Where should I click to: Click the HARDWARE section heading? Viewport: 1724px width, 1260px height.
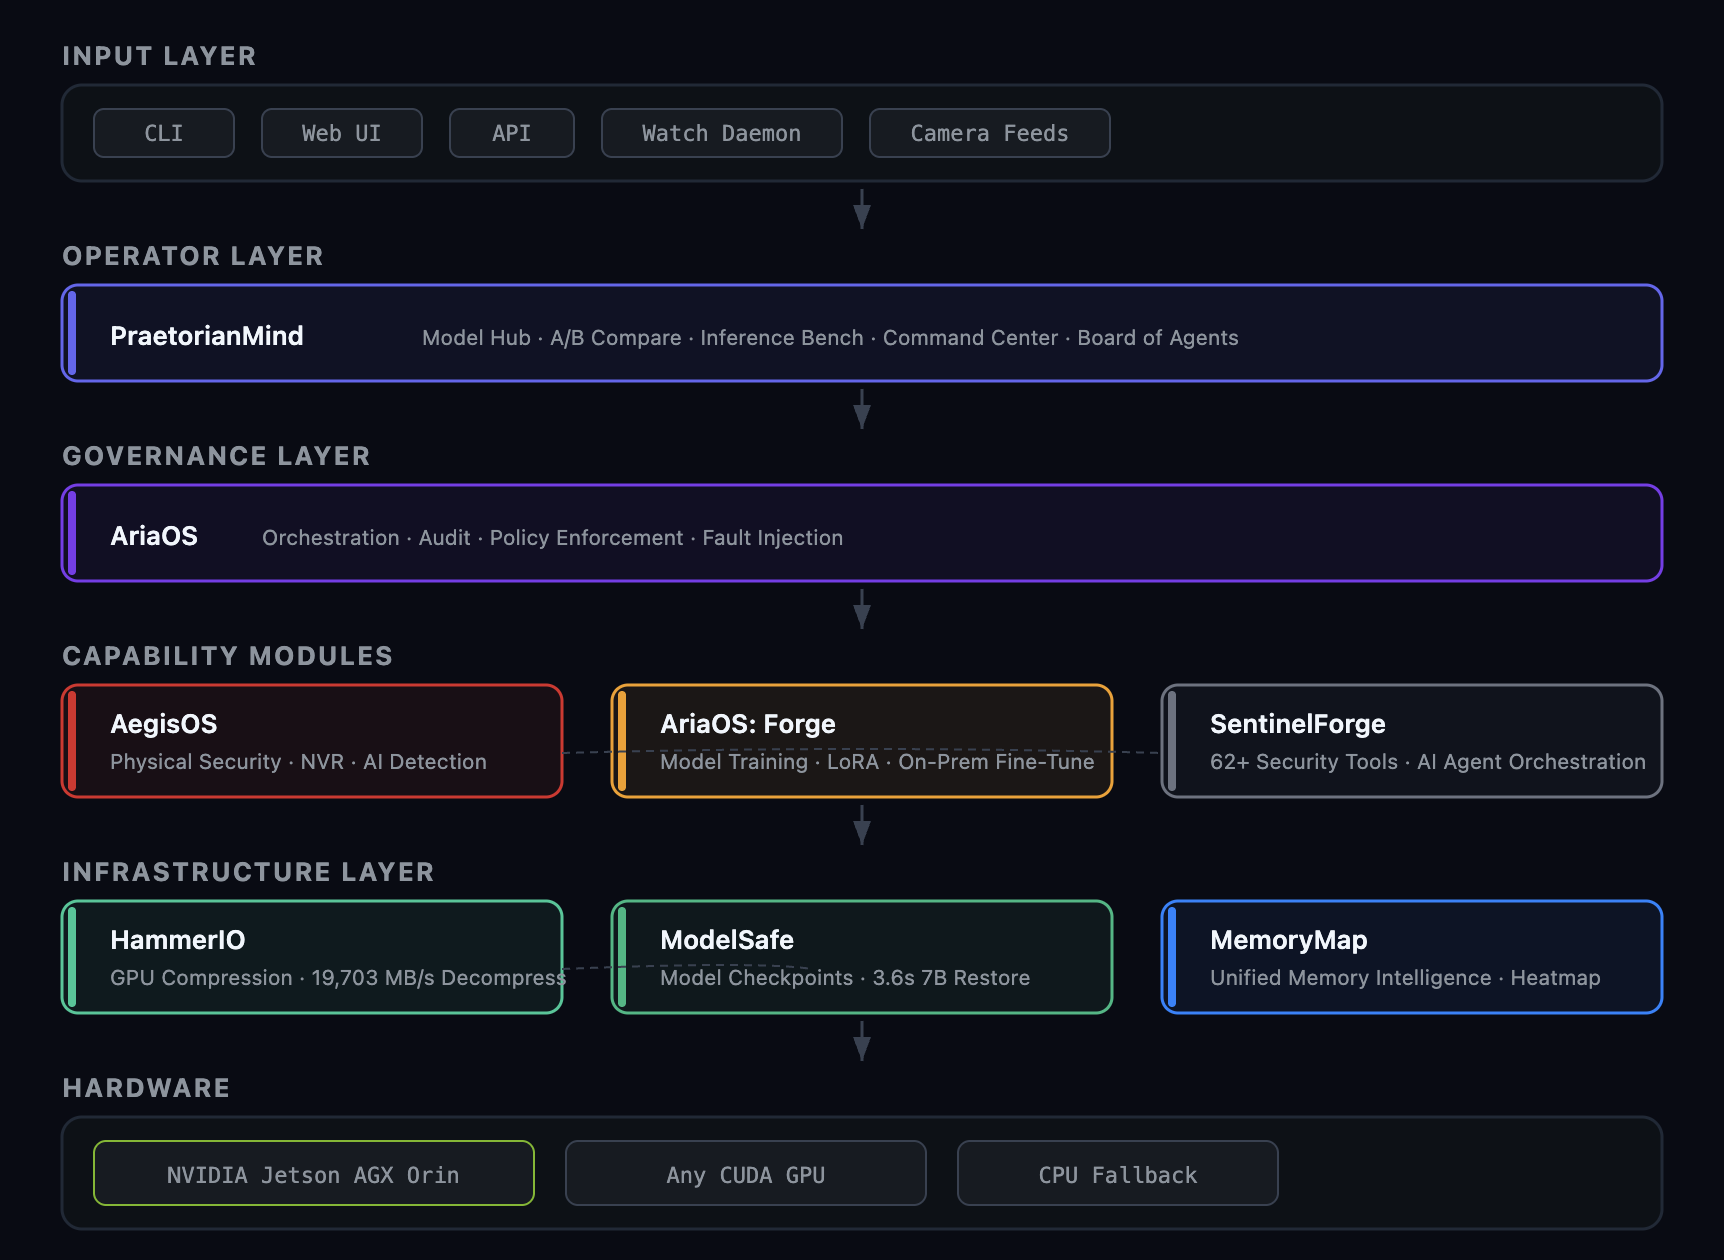tap(146, 1088)
